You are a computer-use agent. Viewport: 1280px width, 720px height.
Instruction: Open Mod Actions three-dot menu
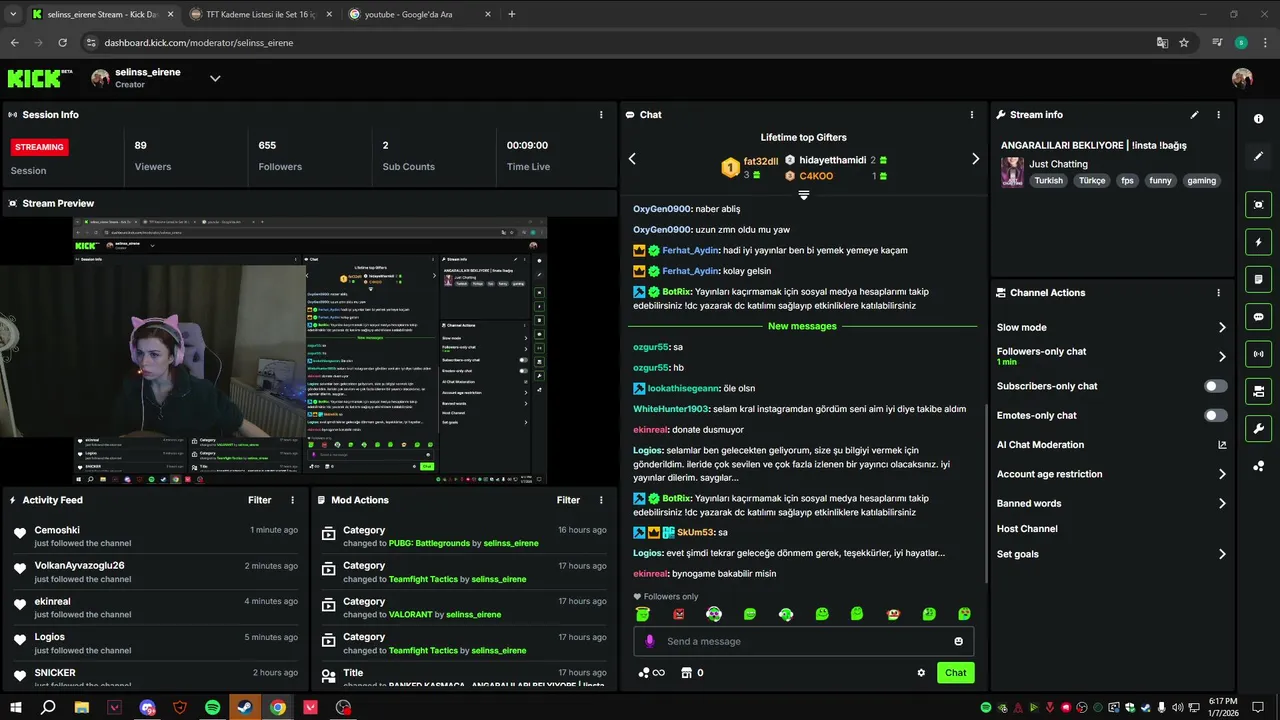point(601,500)
